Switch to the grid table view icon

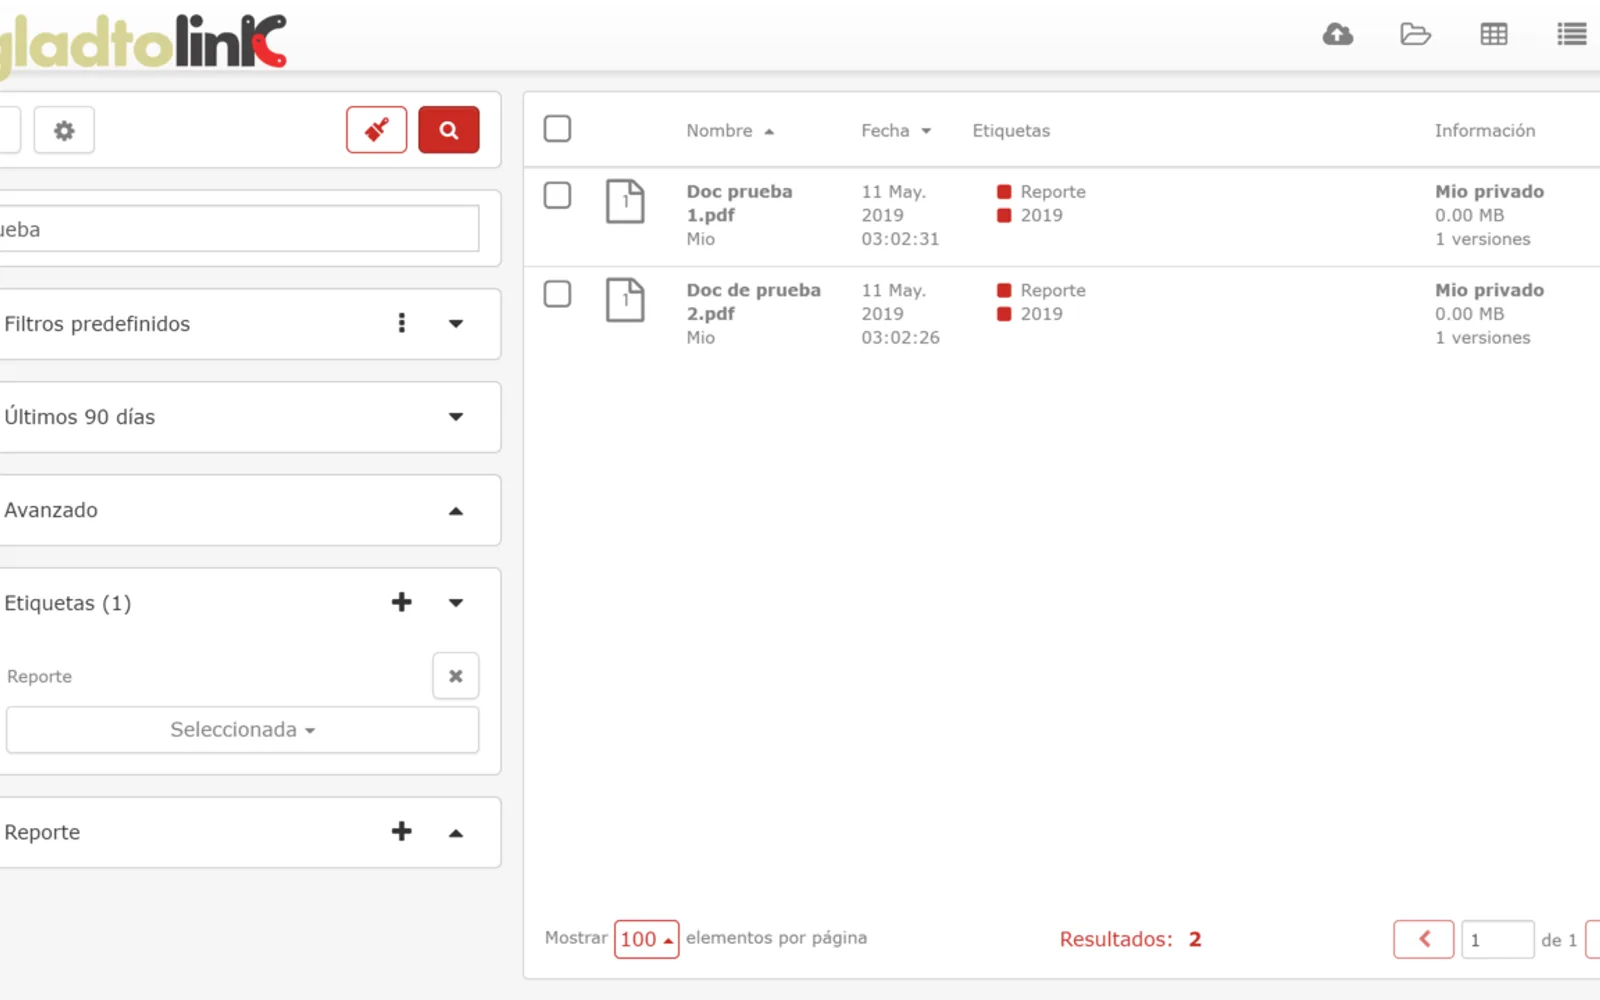1494,35
